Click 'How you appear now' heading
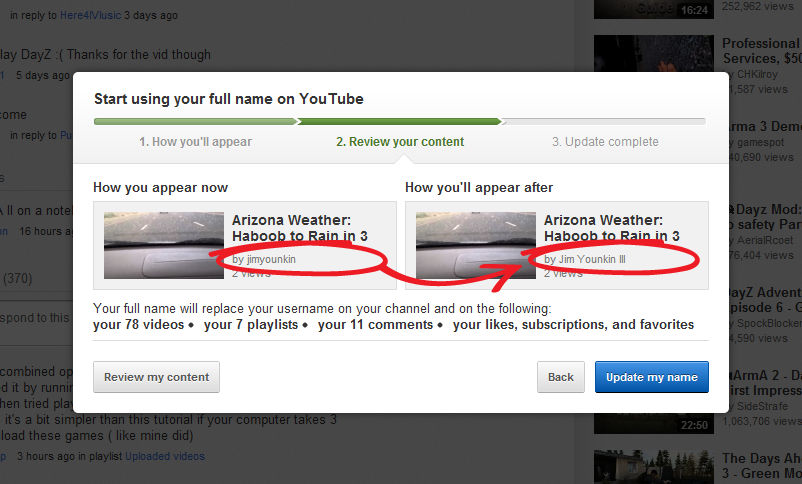 point(161,188)
